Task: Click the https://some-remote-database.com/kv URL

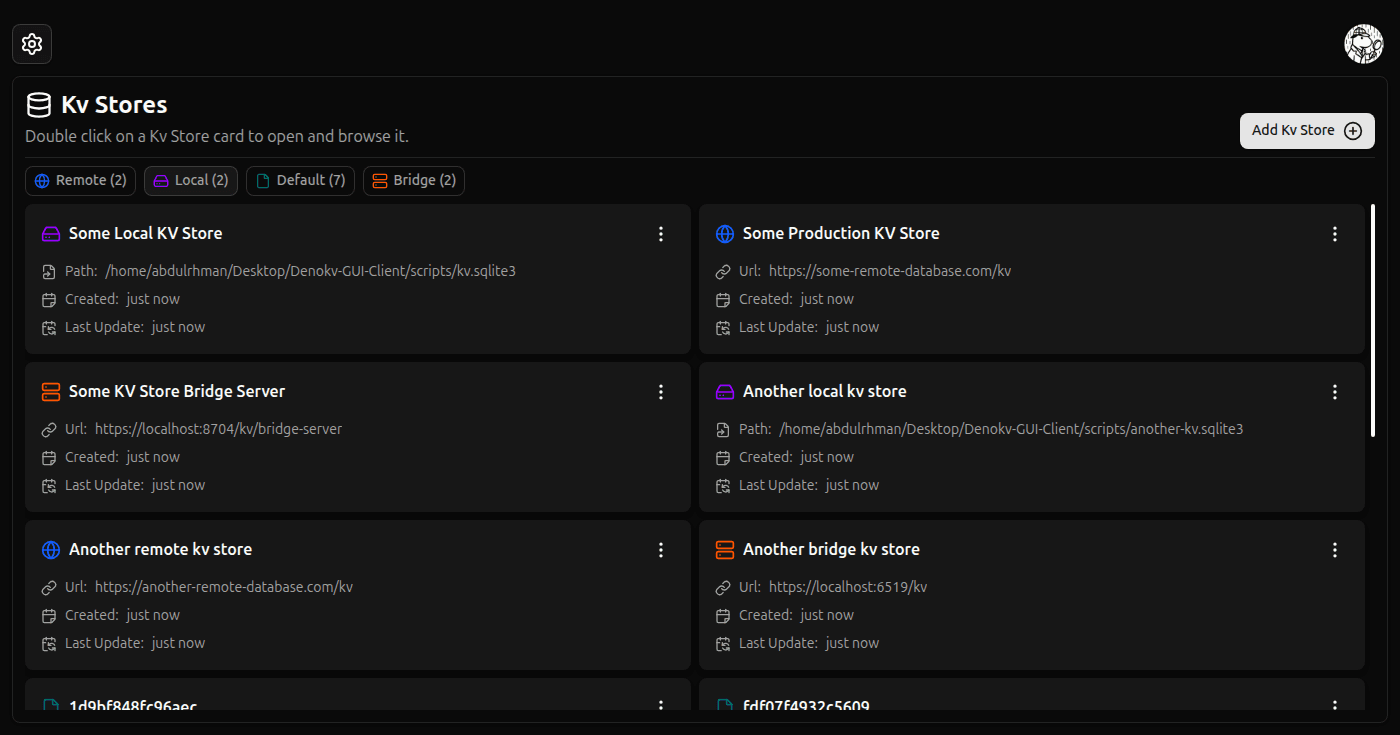Action: pos(890,271)
